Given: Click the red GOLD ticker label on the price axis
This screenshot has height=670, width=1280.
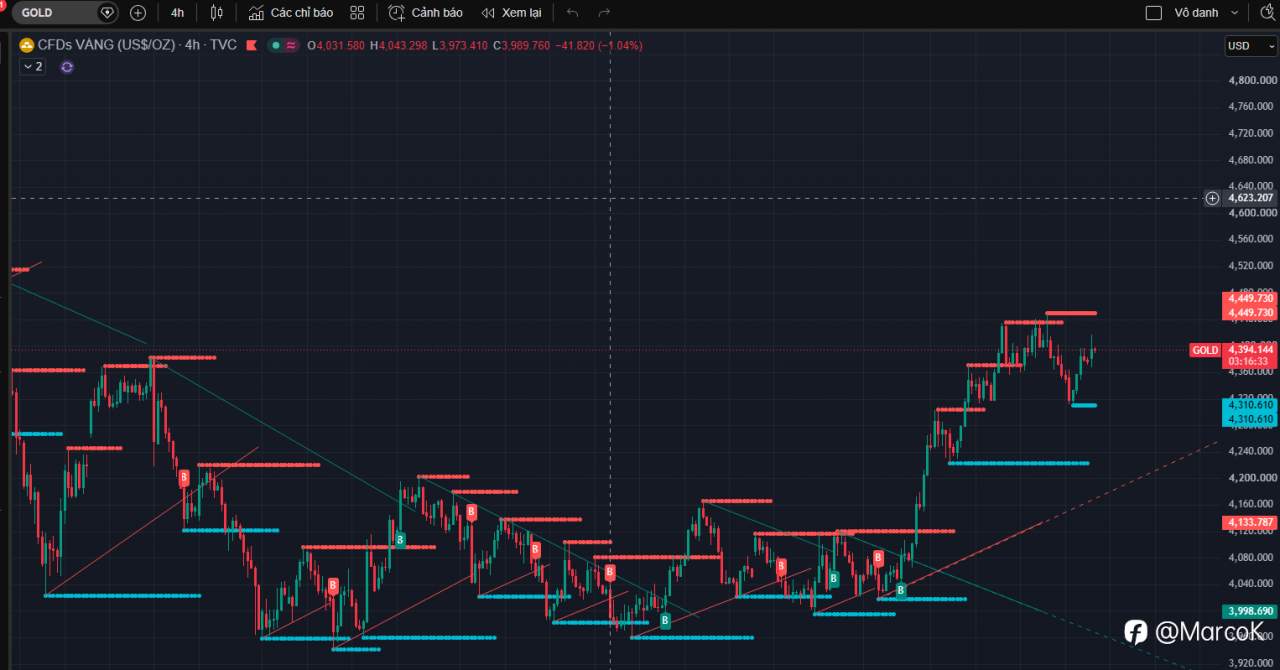Looking at the screenshot, I should (1205, 350).
